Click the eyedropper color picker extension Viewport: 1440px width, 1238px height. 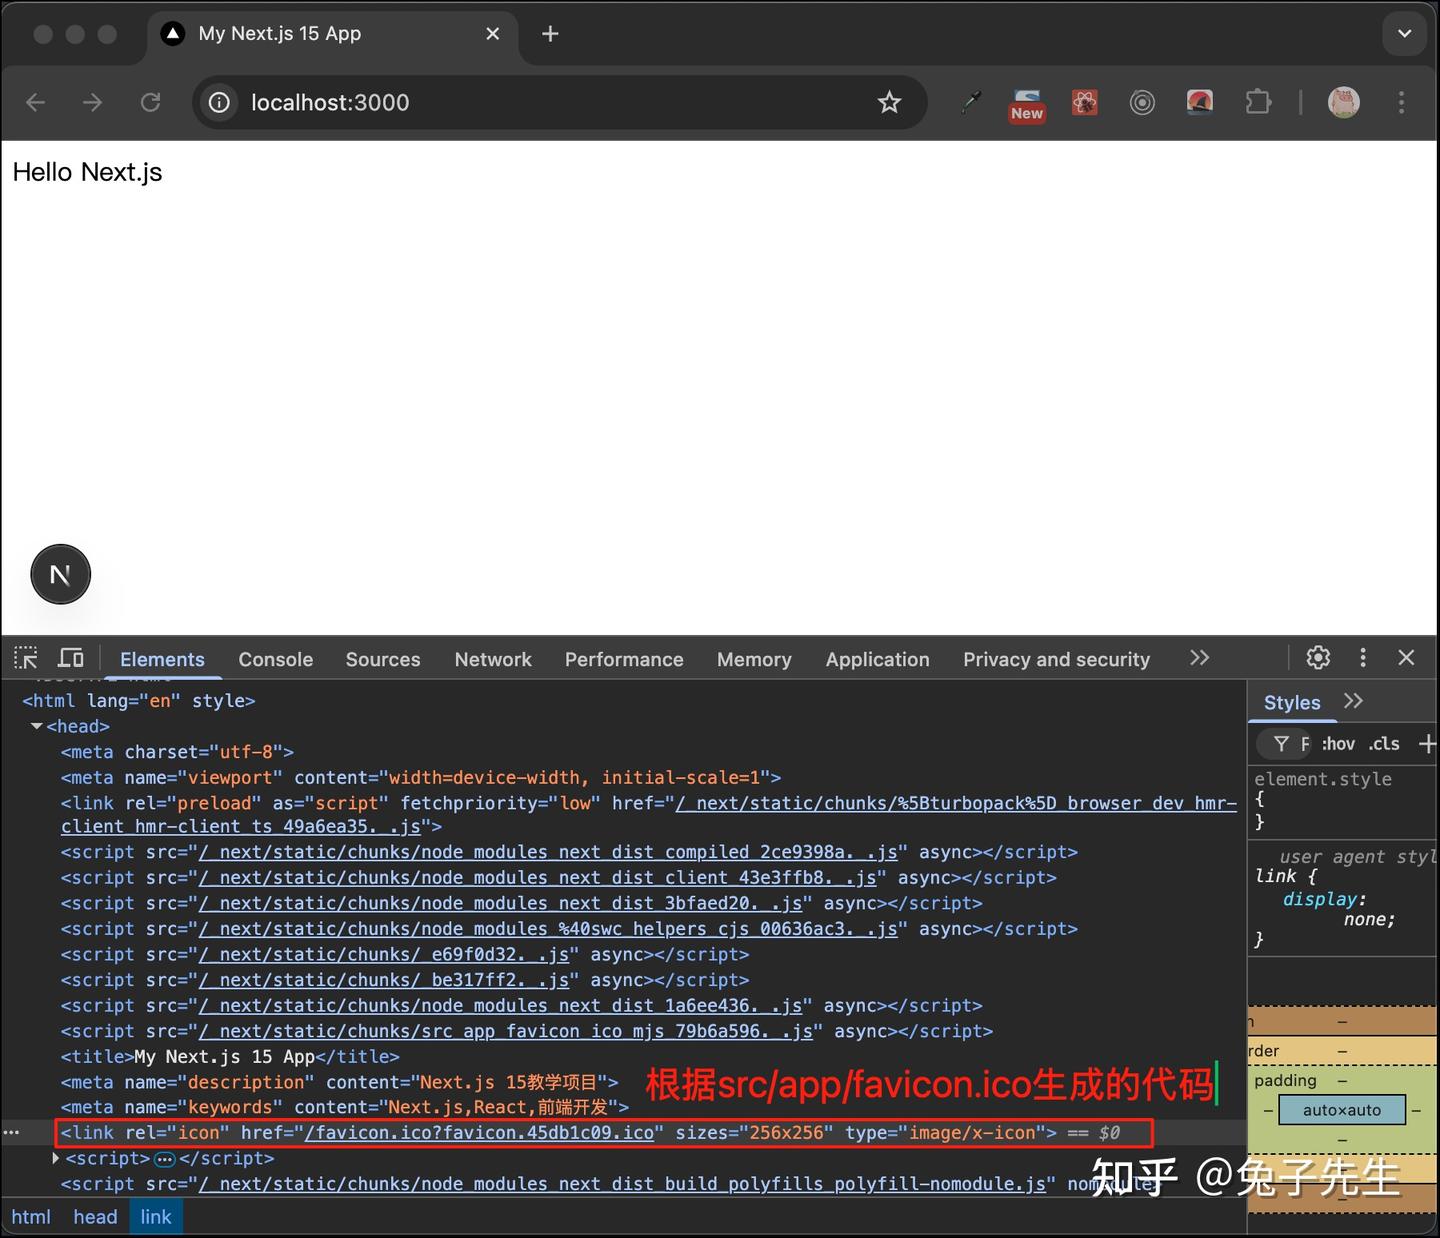click(x=970, y=102)
